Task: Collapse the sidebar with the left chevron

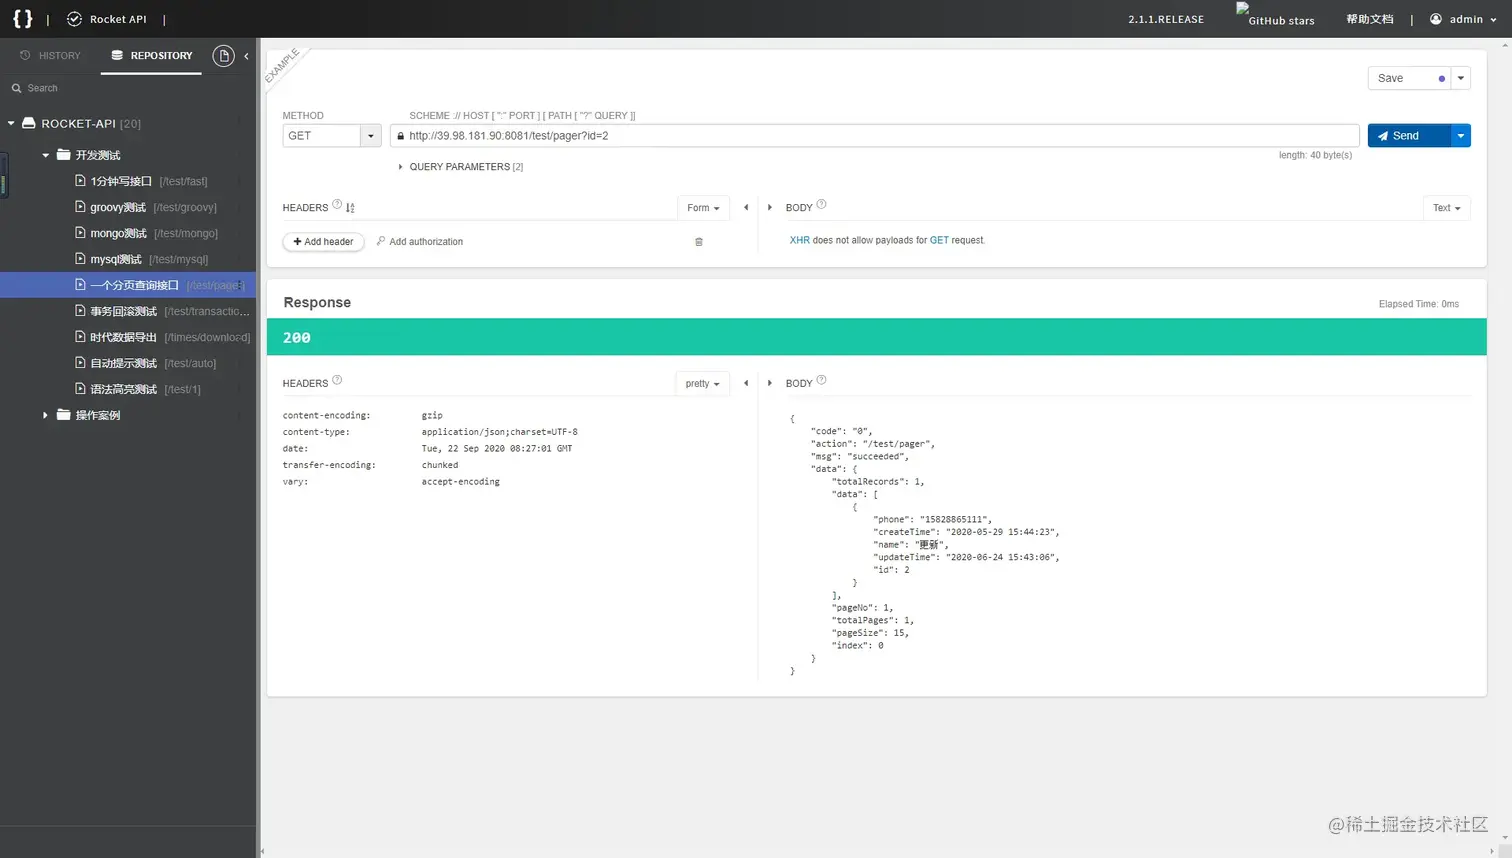Action: (x=246, y=56)
